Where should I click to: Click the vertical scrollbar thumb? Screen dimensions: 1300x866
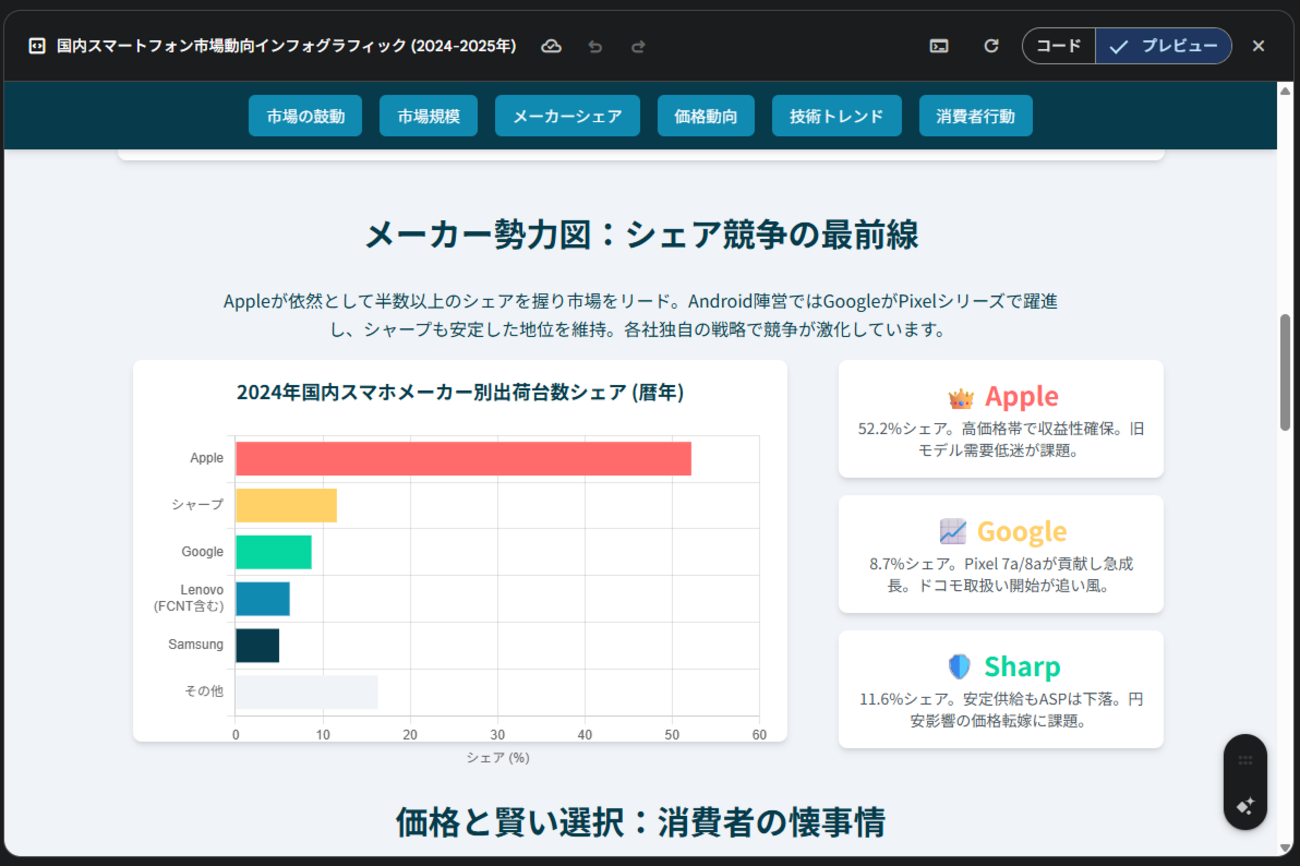point(1285,373)
